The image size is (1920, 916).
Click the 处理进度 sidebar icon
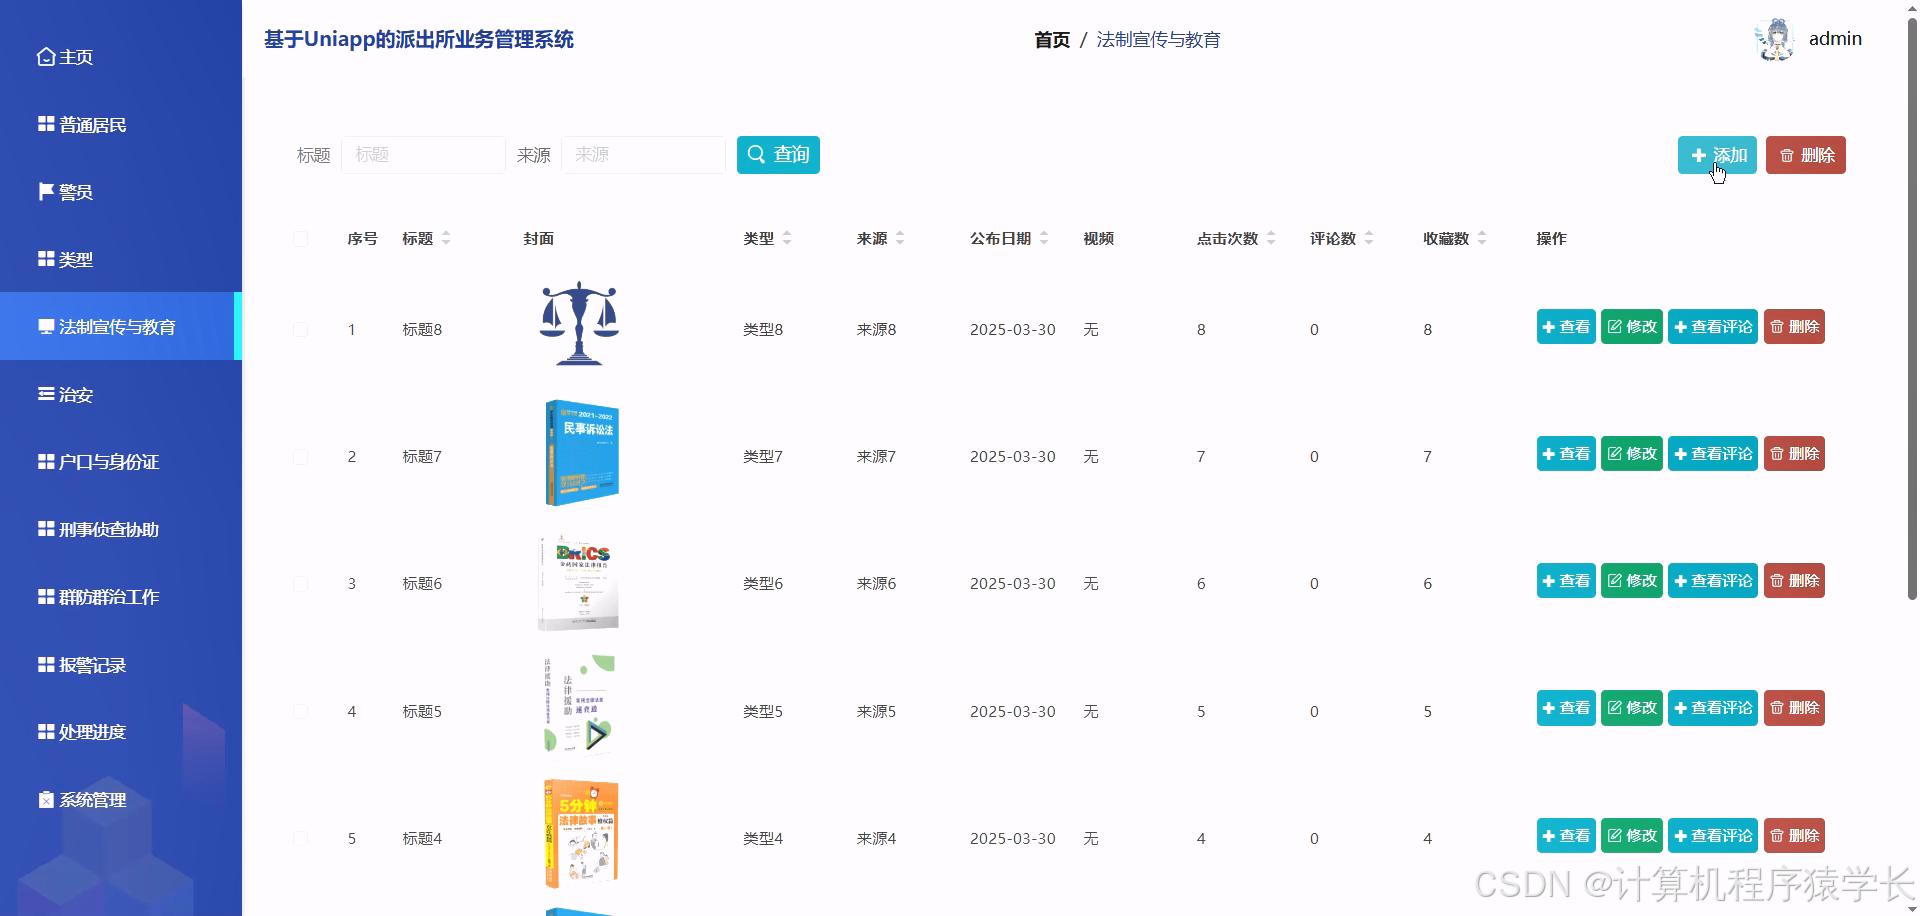pyautogui.click(x=44, y=731)
